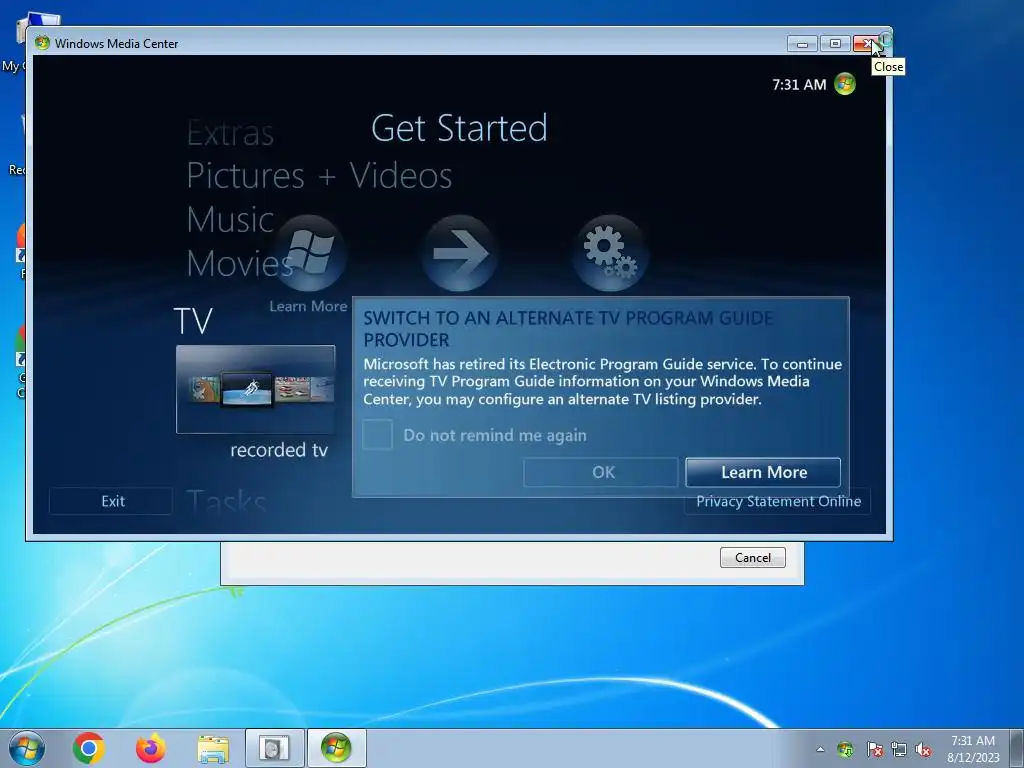Screen dimensions: 1024x768
Task: Click the green Media Center tray icon
Action: (x=845, y=749)
